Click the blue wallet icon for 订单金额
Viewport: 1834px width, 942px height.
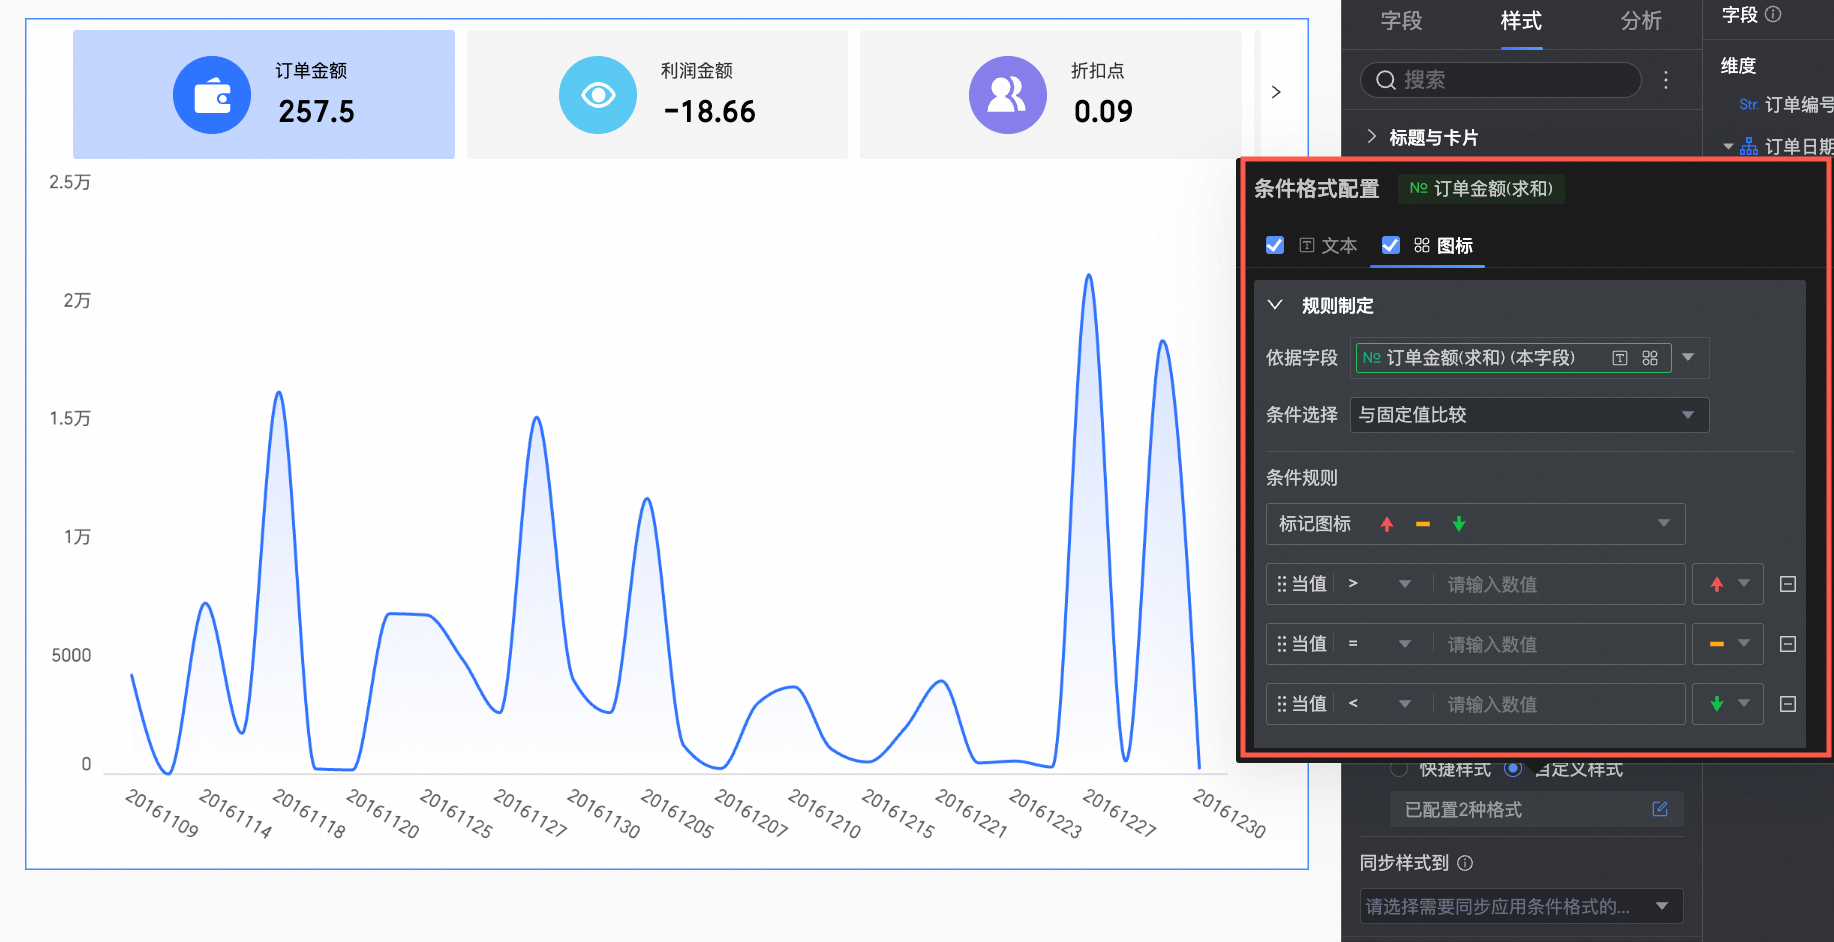(212, 95)
